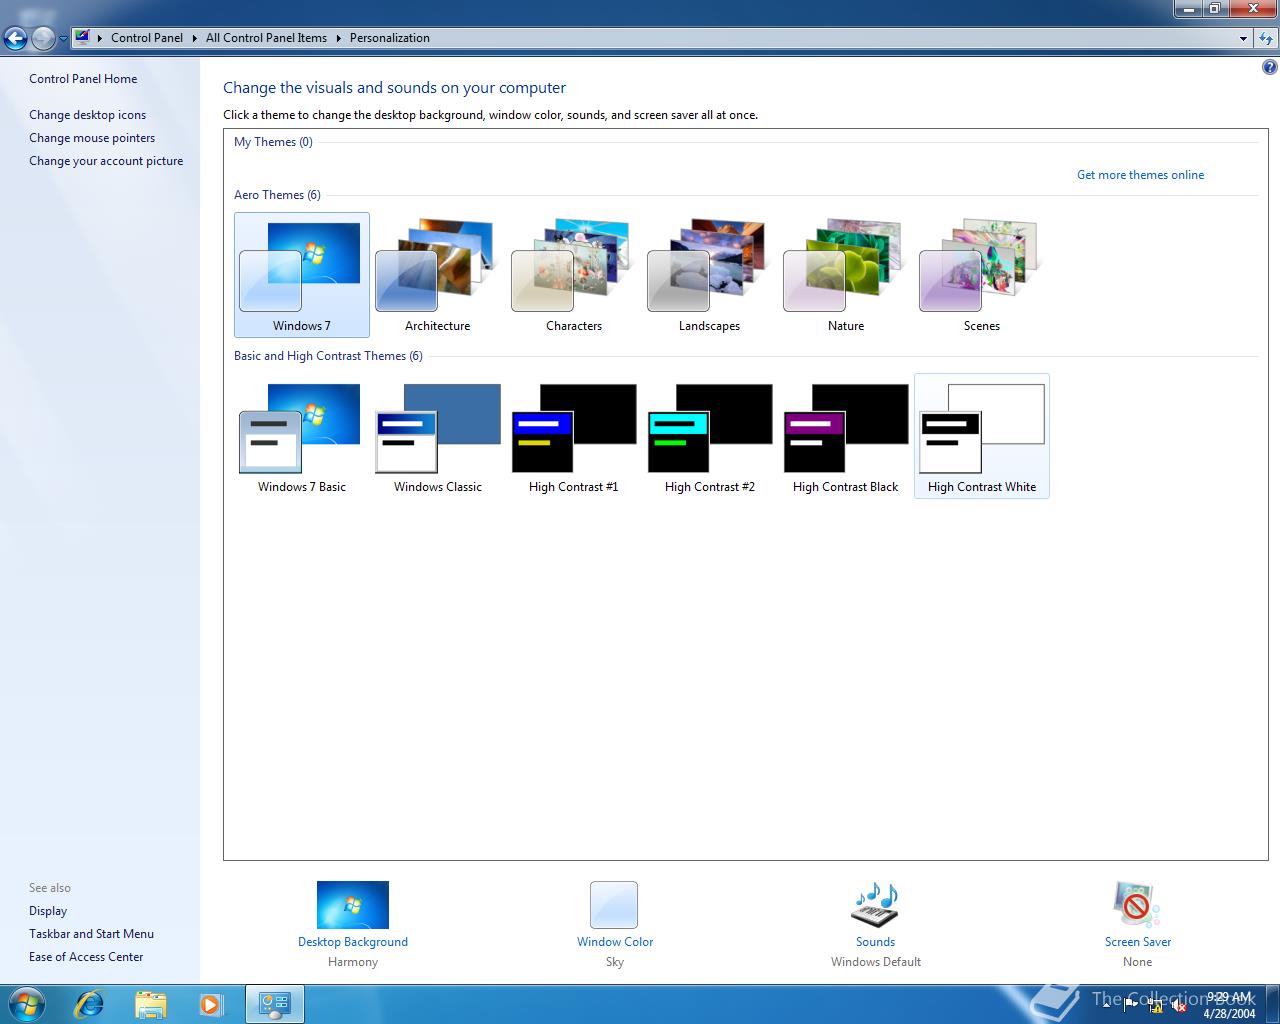
Task: Choose the Characters theme
Action: (x=573, y=275)
